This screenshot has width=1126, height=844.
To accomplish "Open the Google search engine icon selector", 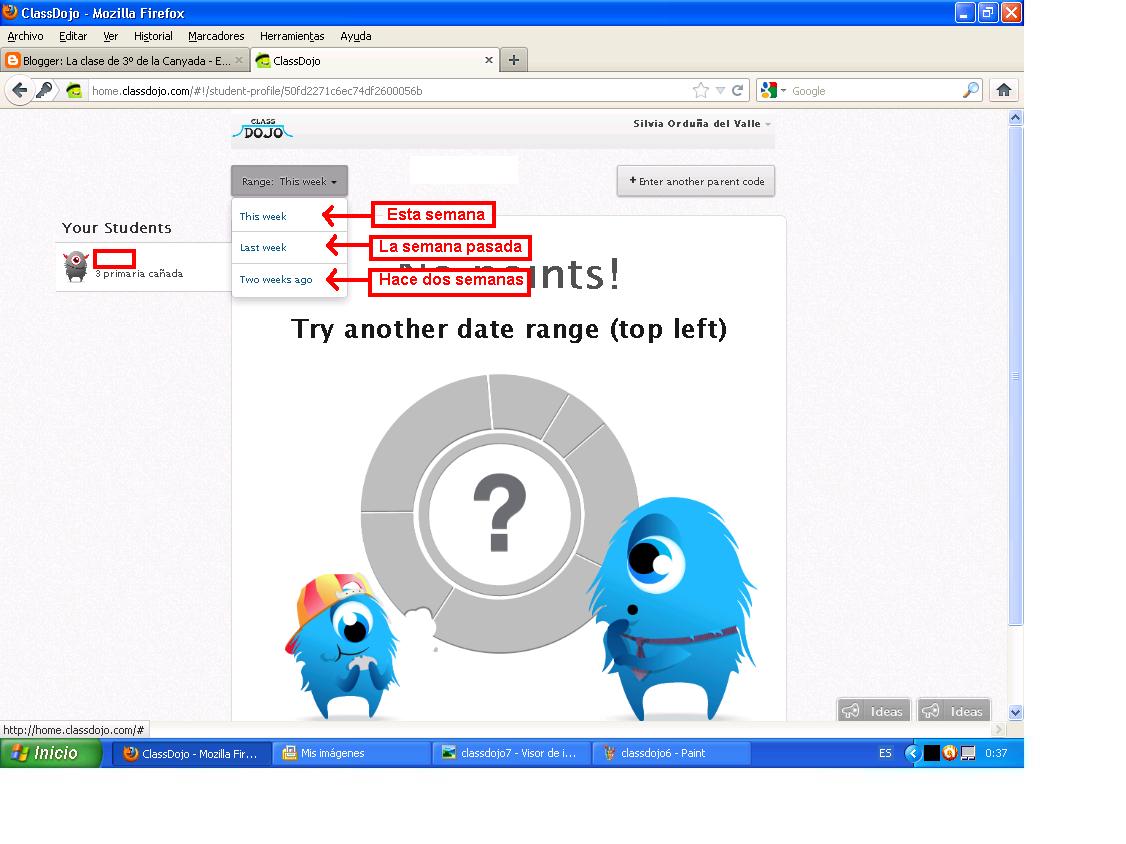I will 773,91.
